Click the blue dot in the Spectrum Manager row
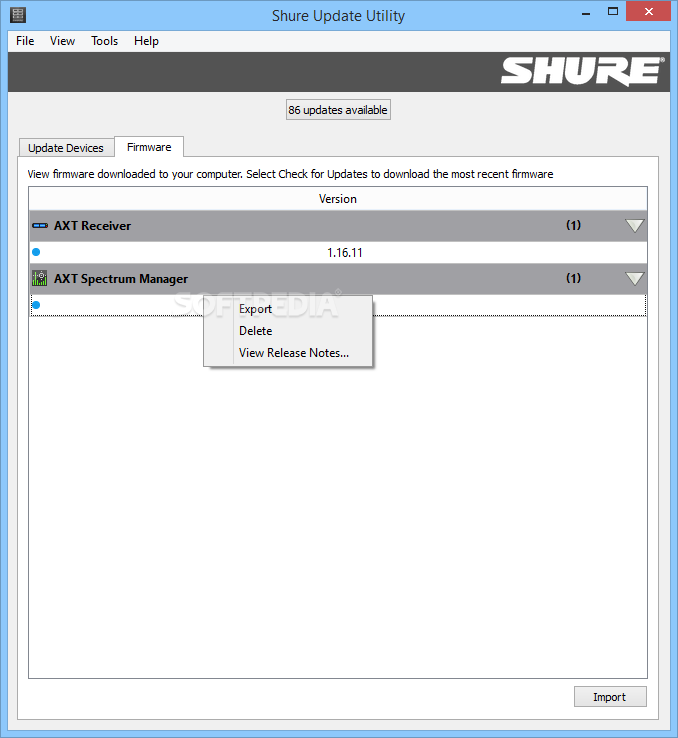The width and height of the screenshot is (678, 738). 36,305
